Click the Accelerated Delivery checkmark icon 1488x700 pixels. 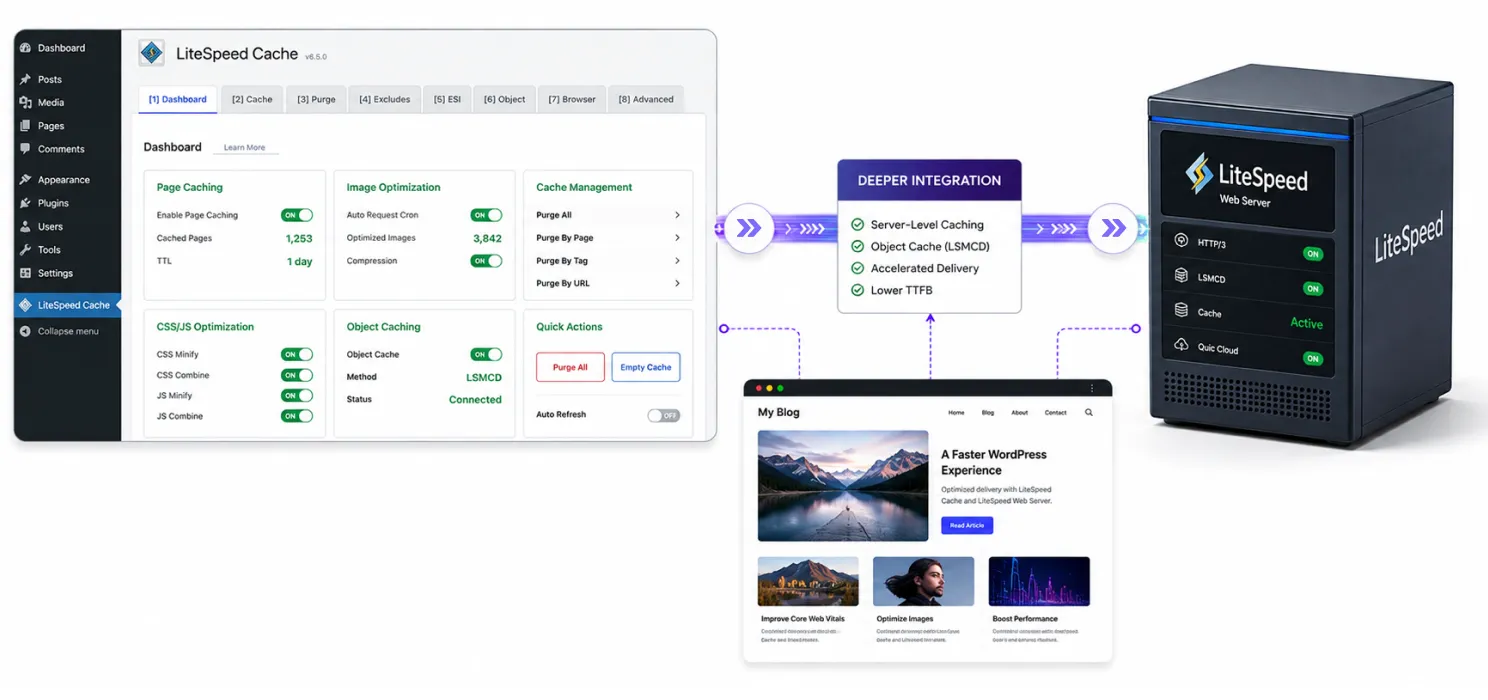(x=857, y=268)
